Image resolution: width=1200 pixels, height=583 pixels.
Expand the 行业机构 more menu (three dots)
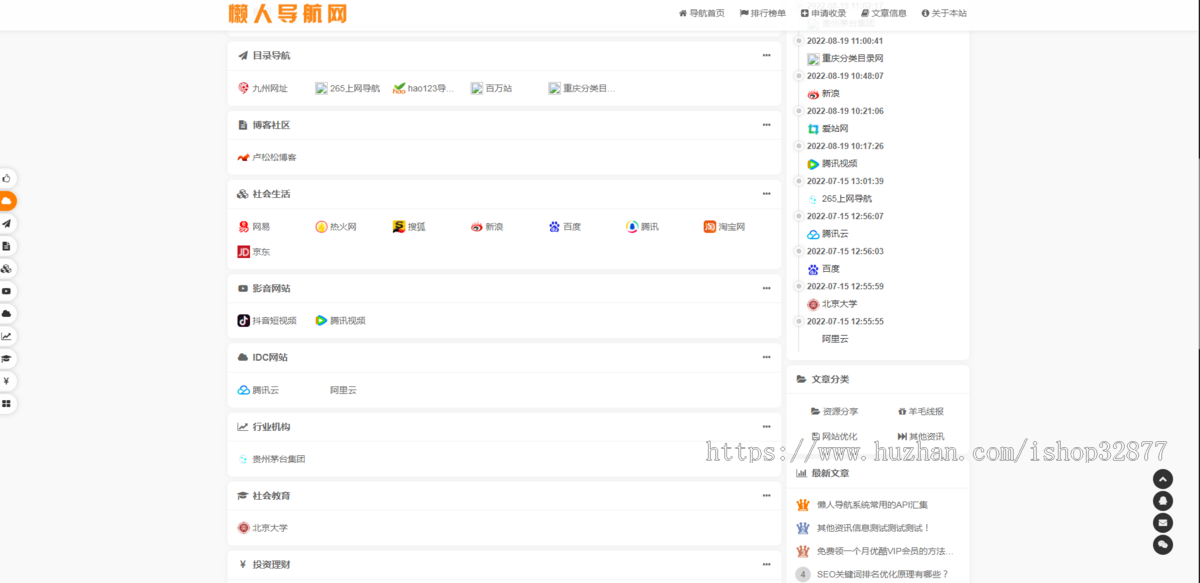pos(766,427)
